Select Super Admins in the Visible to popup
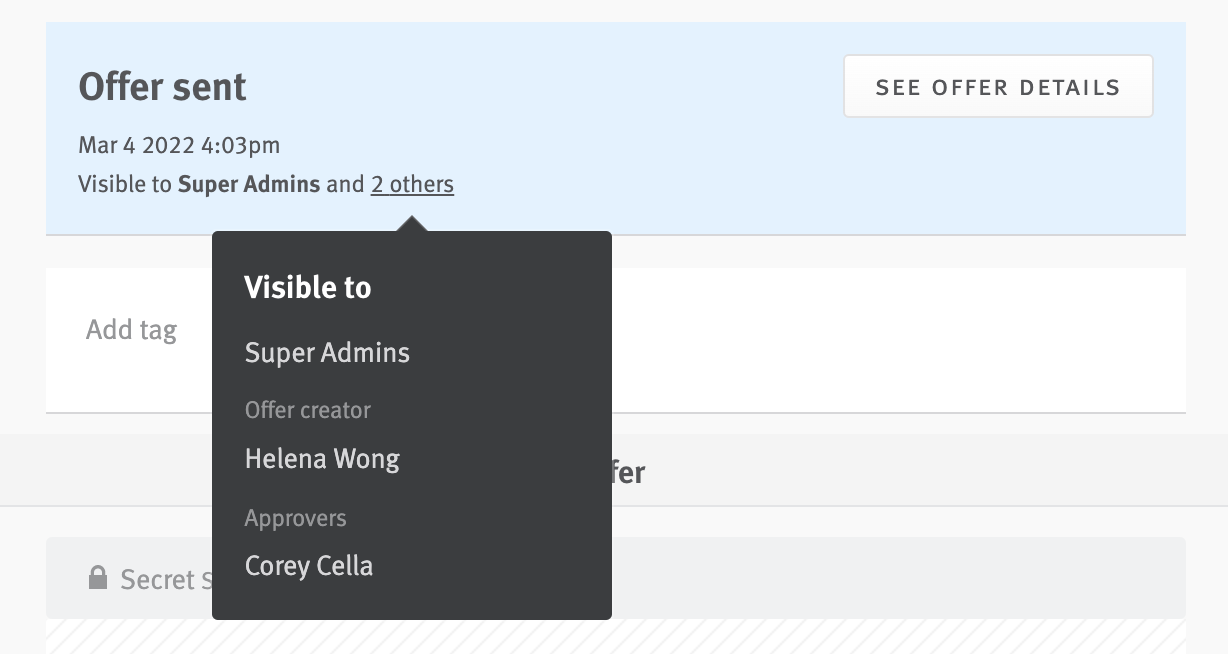The image size is (1228, 654). tap(327, 352)
